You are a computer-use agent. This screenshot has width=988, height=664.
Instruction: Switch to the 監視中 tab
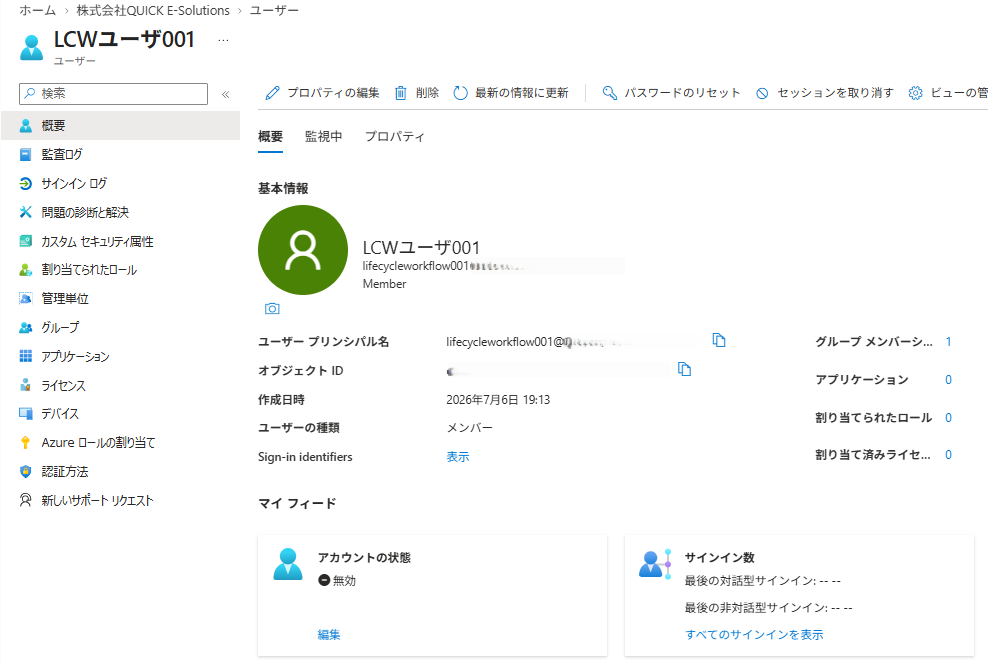tap(323, 137)
